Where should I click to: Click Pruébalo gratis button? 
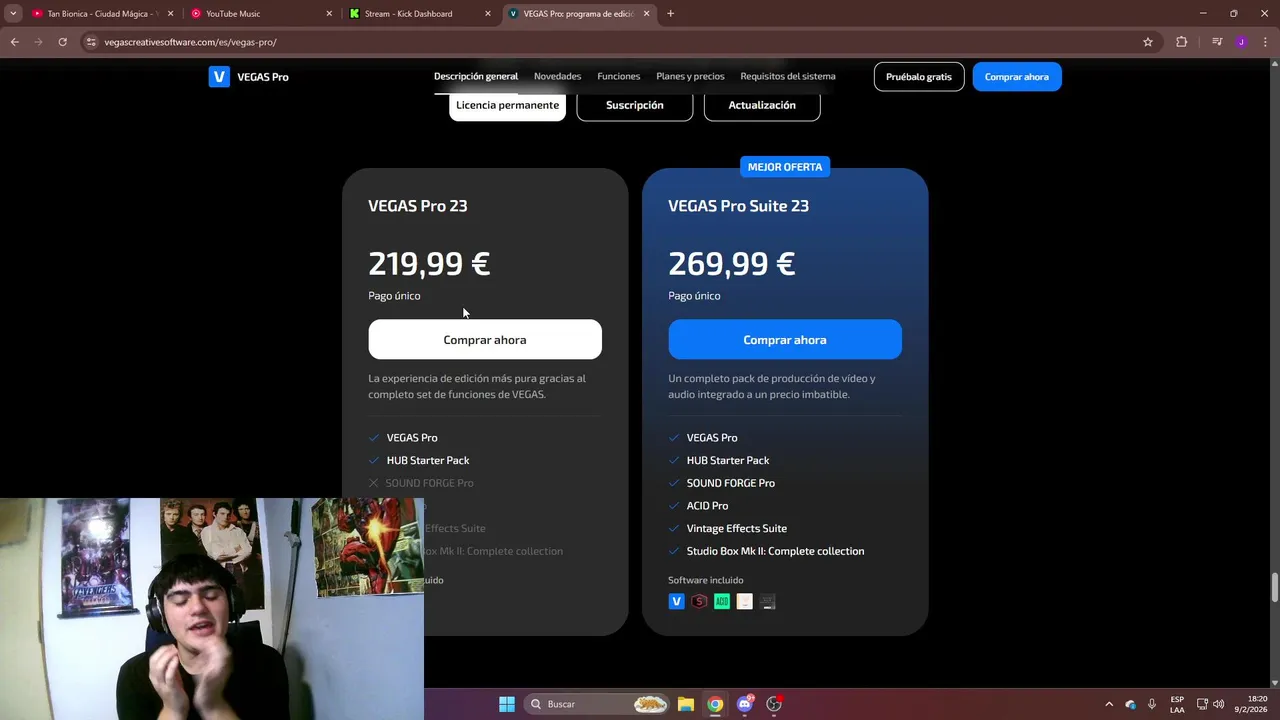click(x=919, y=77)
